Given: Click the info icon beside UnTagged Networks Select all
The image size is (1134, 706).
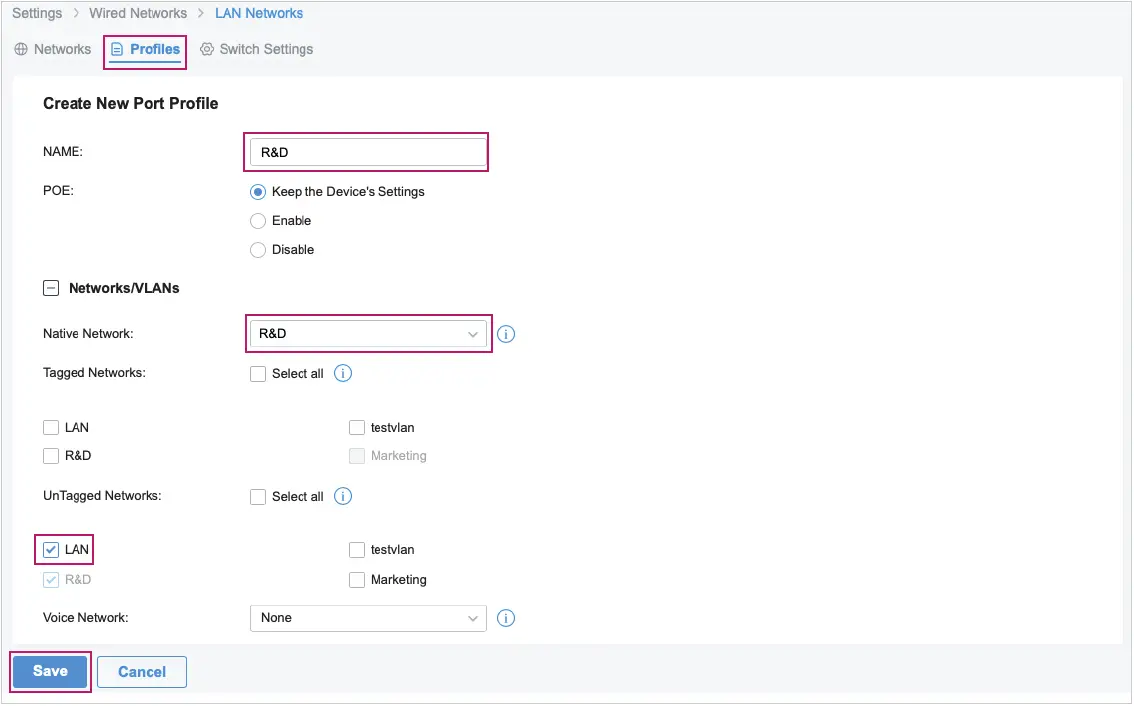Looking at the screenshot, I should click(x=342, y=495).
